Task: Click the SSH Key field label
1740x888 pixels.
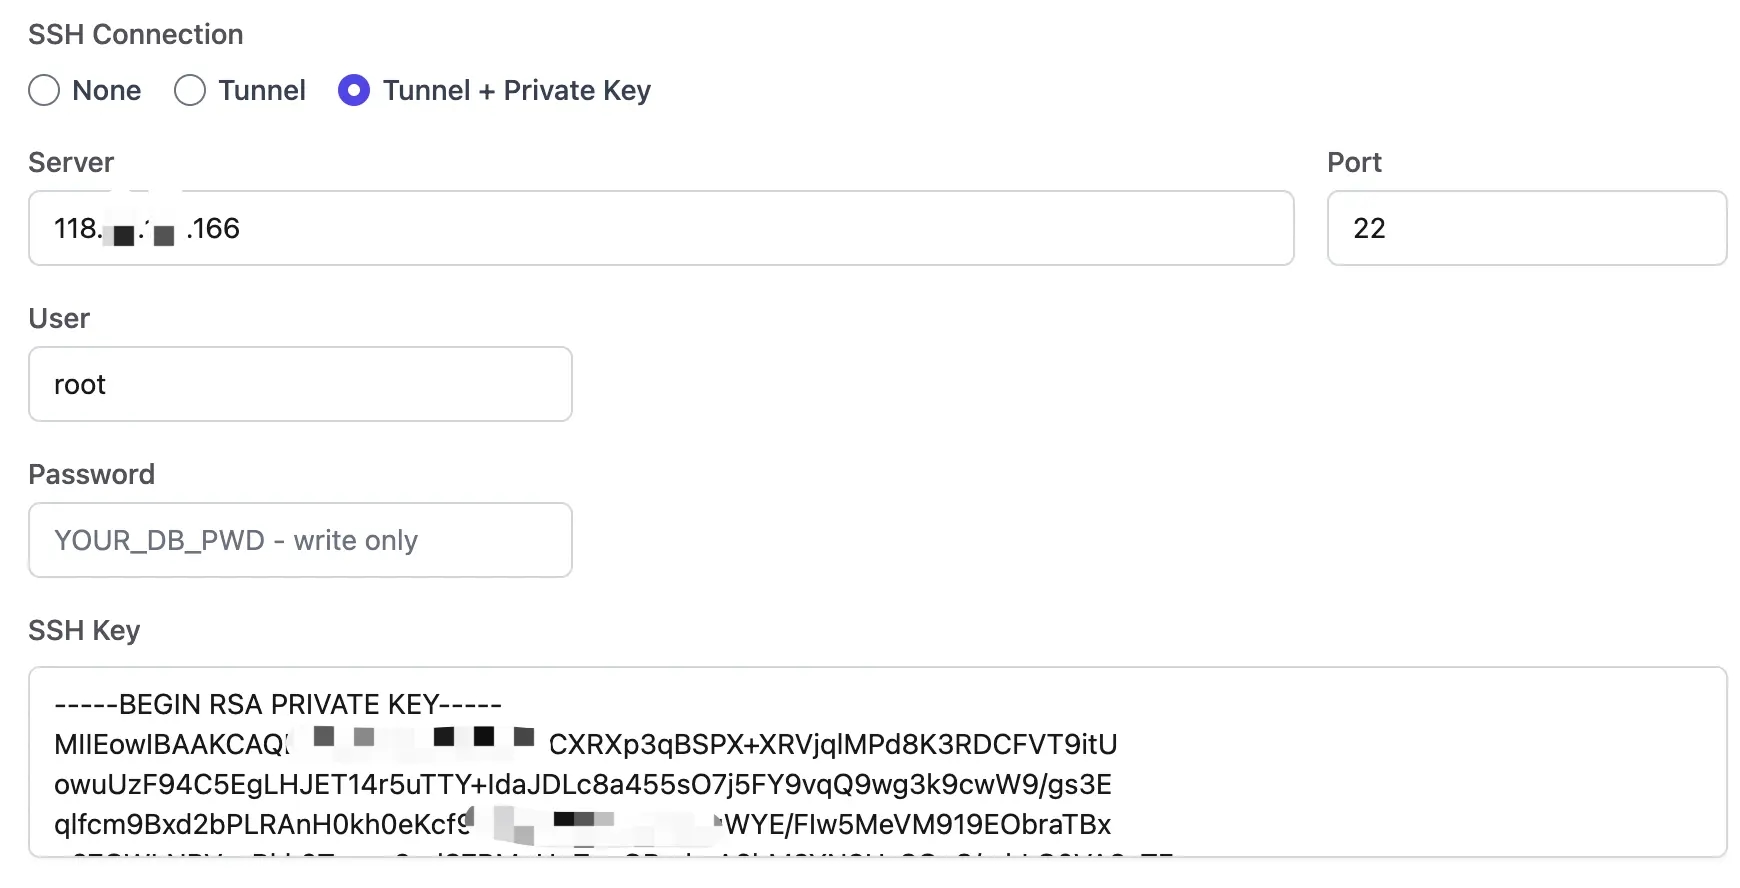Action: point(84,630)
